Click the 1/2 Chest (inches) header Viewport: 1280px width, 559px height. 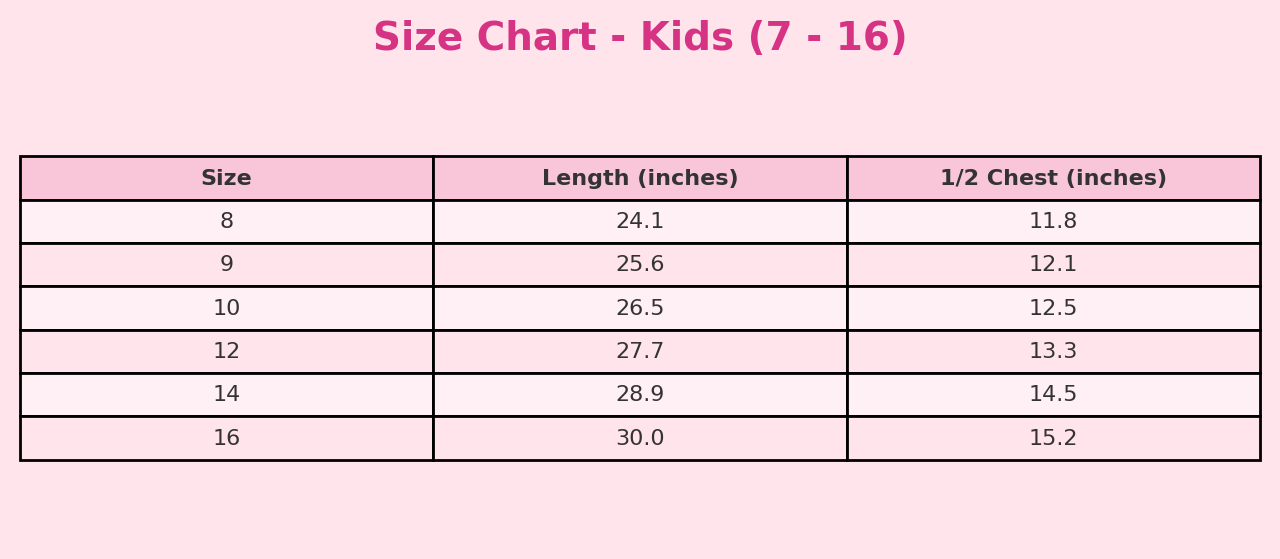coord(1053,179)
